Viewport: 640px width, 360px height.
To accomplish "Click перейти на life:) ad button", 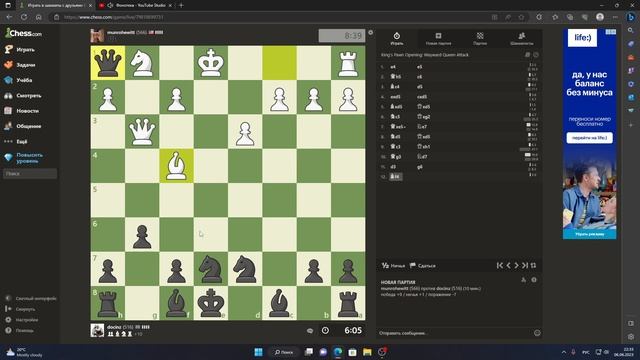I will pos(589,138).
